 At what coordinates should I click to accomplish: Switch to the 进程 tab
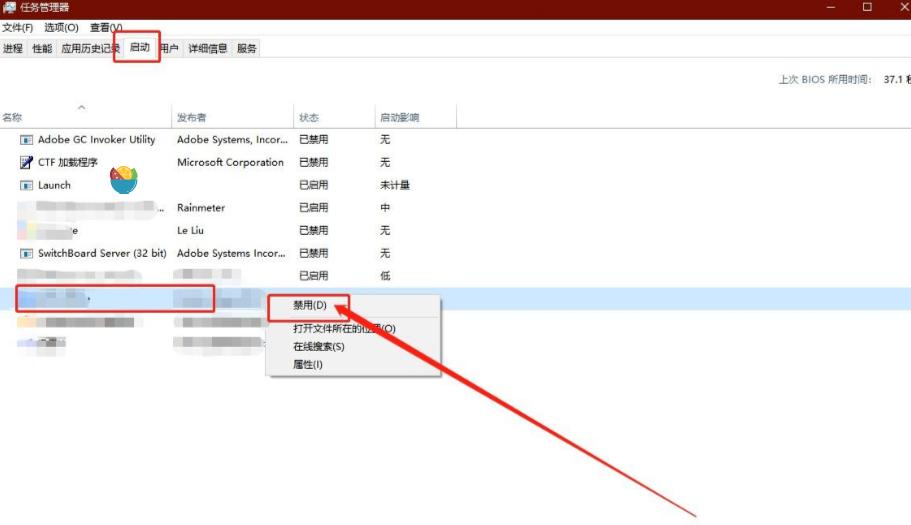coord(13,48)
